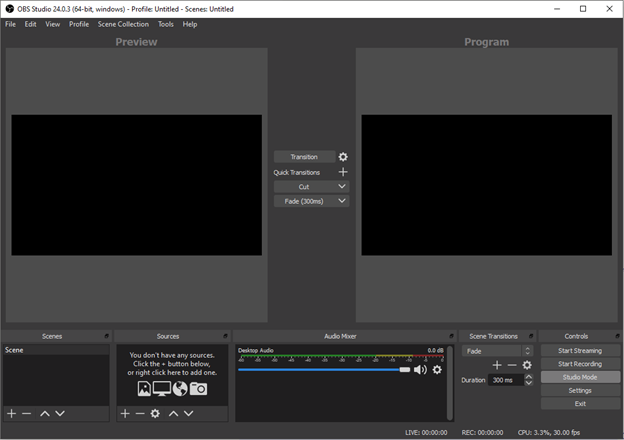
Task: Open the Profile menu
Action: tap(79, 24)
